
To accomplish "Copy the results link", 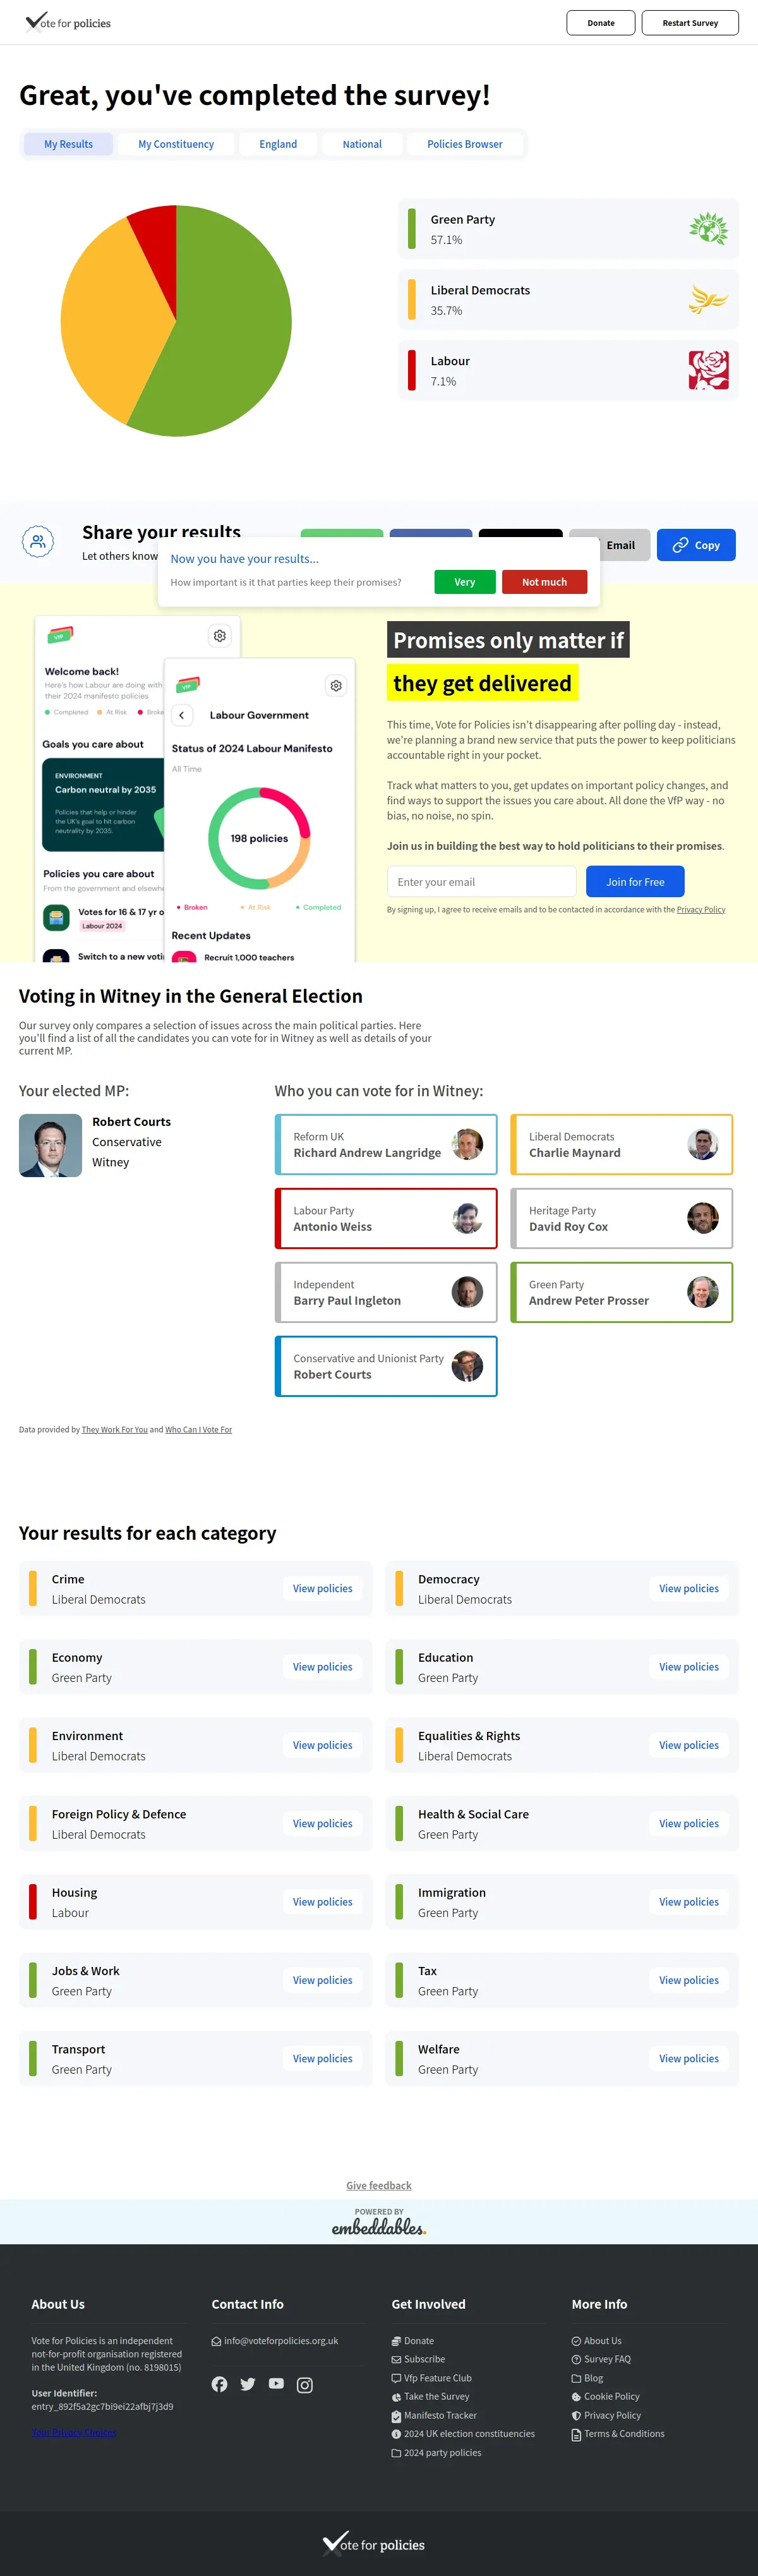I will click(696, 545).
